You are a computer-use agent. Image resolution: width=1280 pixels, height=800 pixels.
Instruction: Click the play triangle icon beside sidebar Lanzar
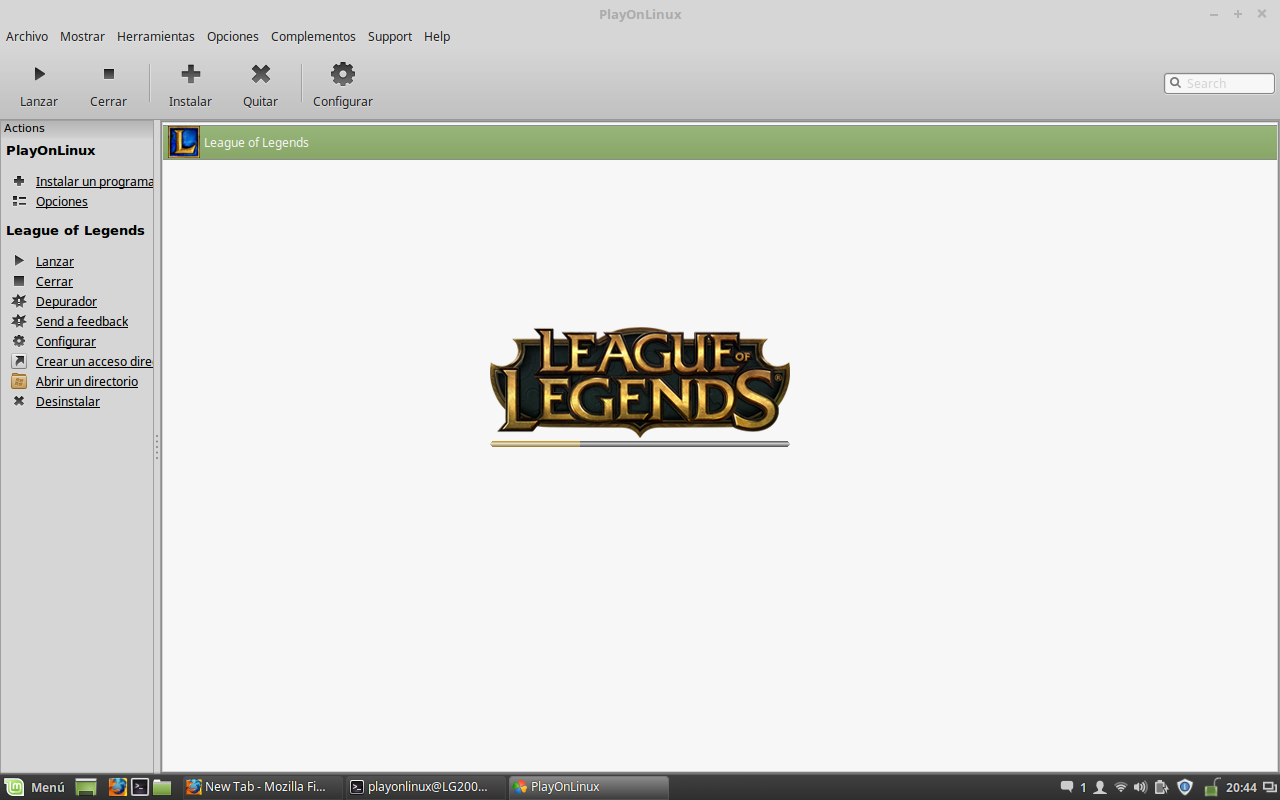19,261
